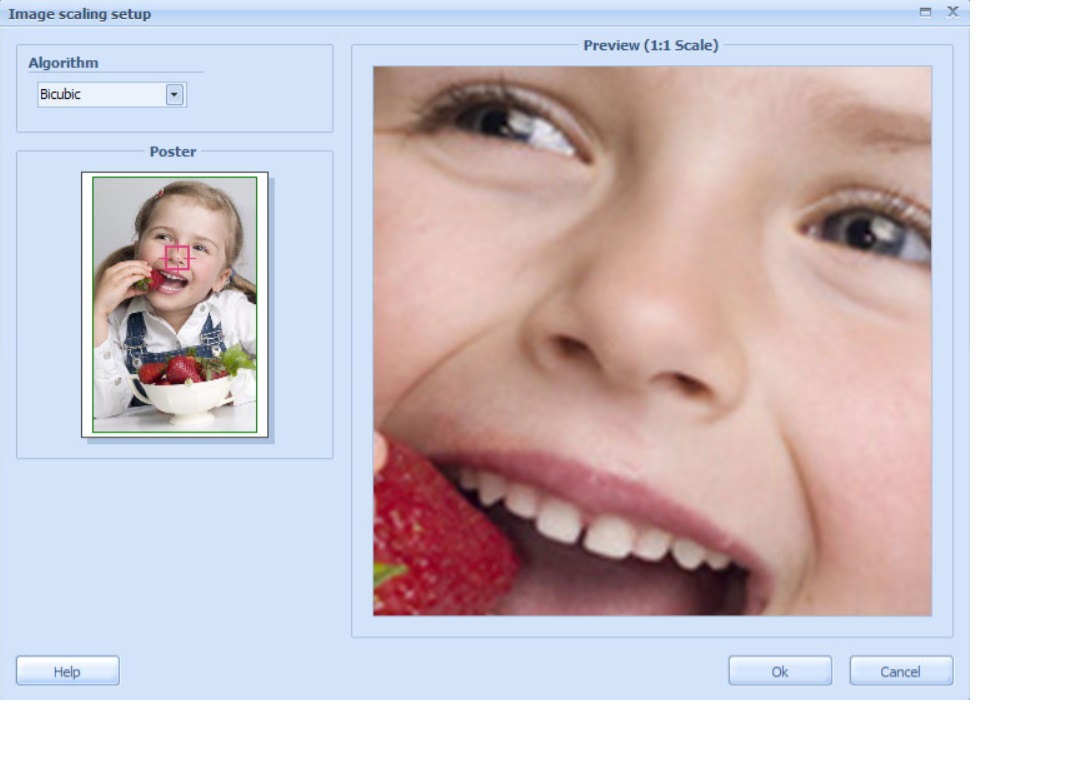Close the Image scaling setup dialog
This screenshot has width=1065, height=757.
(x=952, y=12)
